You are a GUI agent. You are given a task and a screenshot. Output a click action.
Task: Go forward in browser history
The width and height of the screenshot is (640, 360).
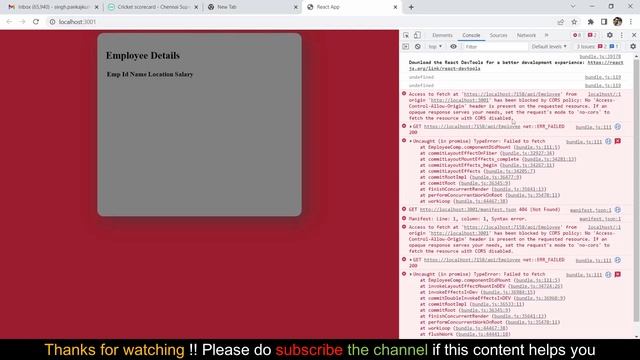(x=22, y=22)
